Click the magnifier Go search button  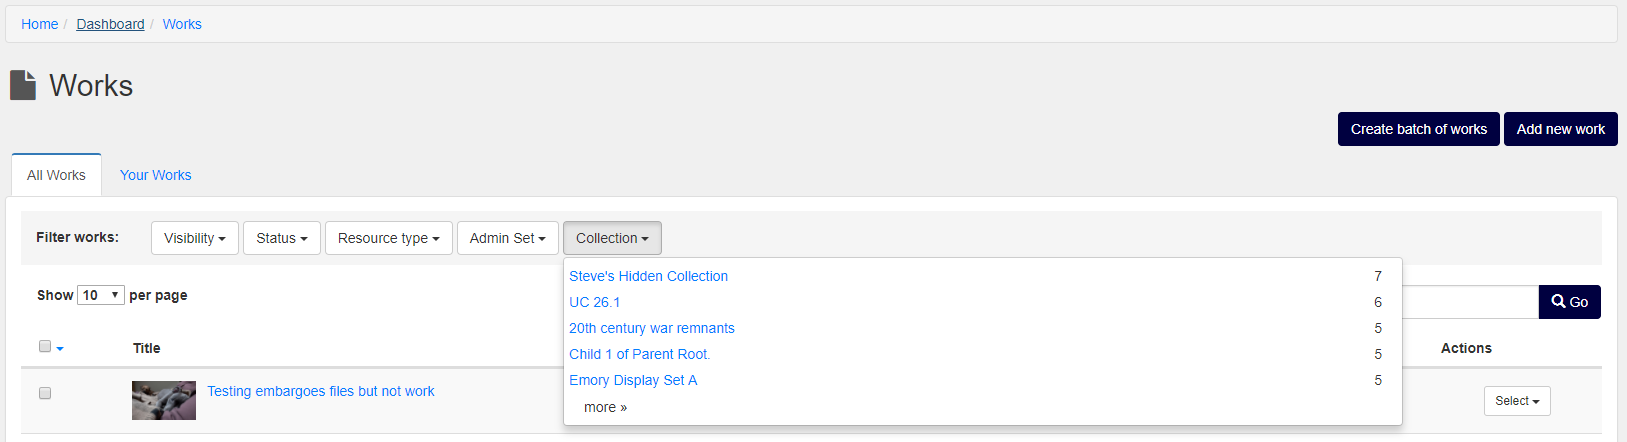click(1569, 302)
